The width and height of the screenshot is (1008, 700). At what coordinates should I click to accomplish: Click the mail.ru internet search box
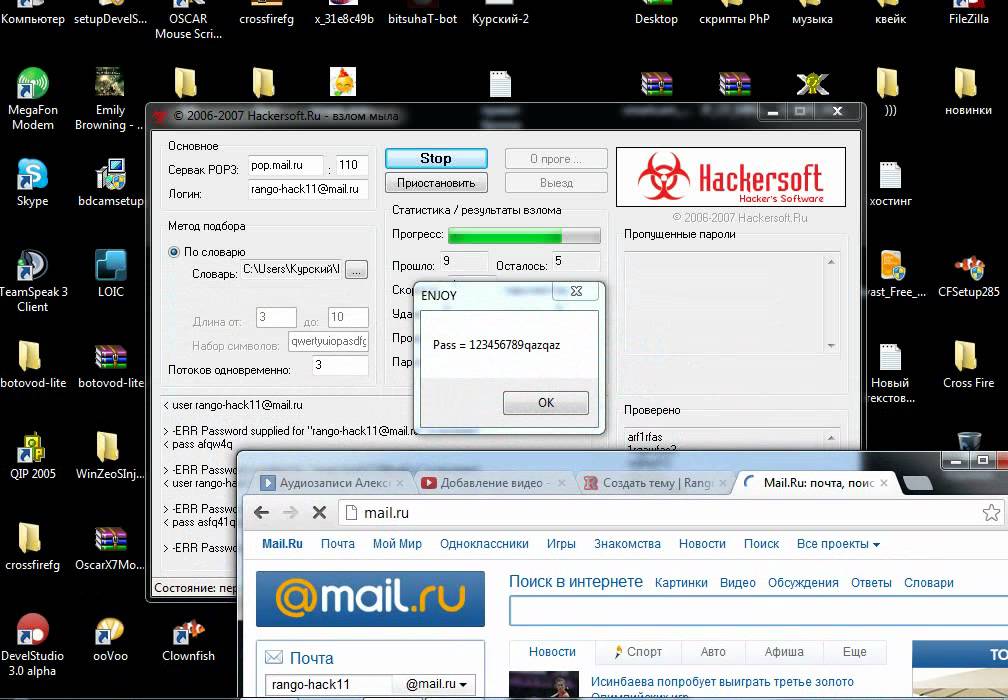759,611
